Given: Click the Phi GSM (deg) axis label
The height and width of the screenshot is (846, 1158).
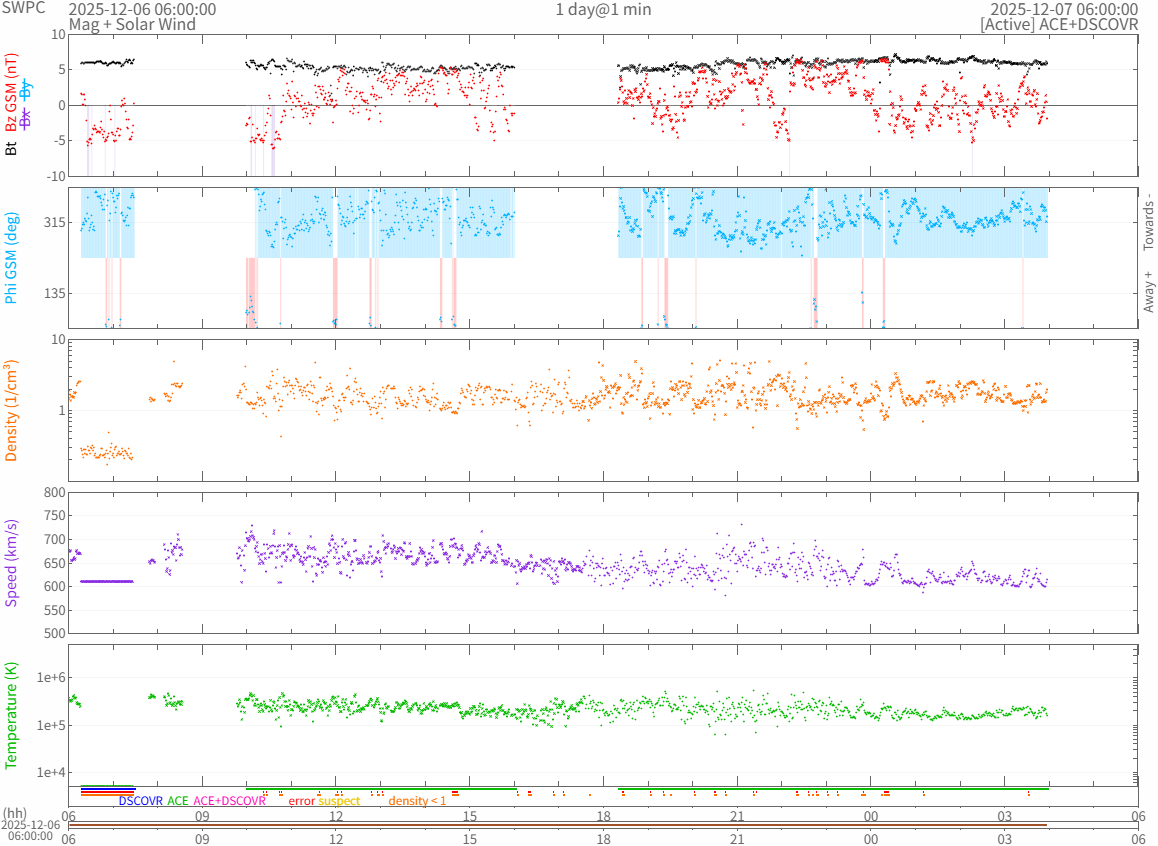Looking at the screenshot, I should pyautogui.click(x=12, y=258).
